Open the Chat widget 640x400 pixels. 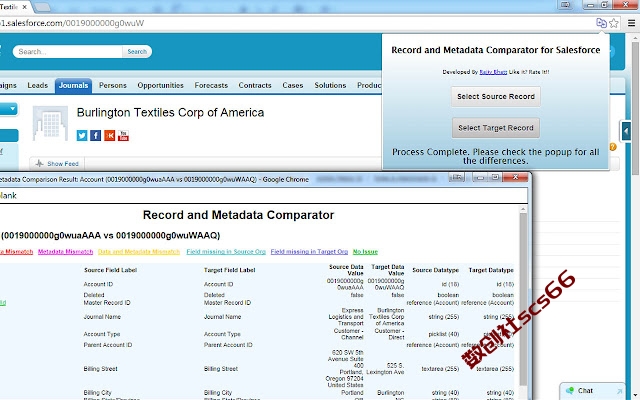[585, 391]
